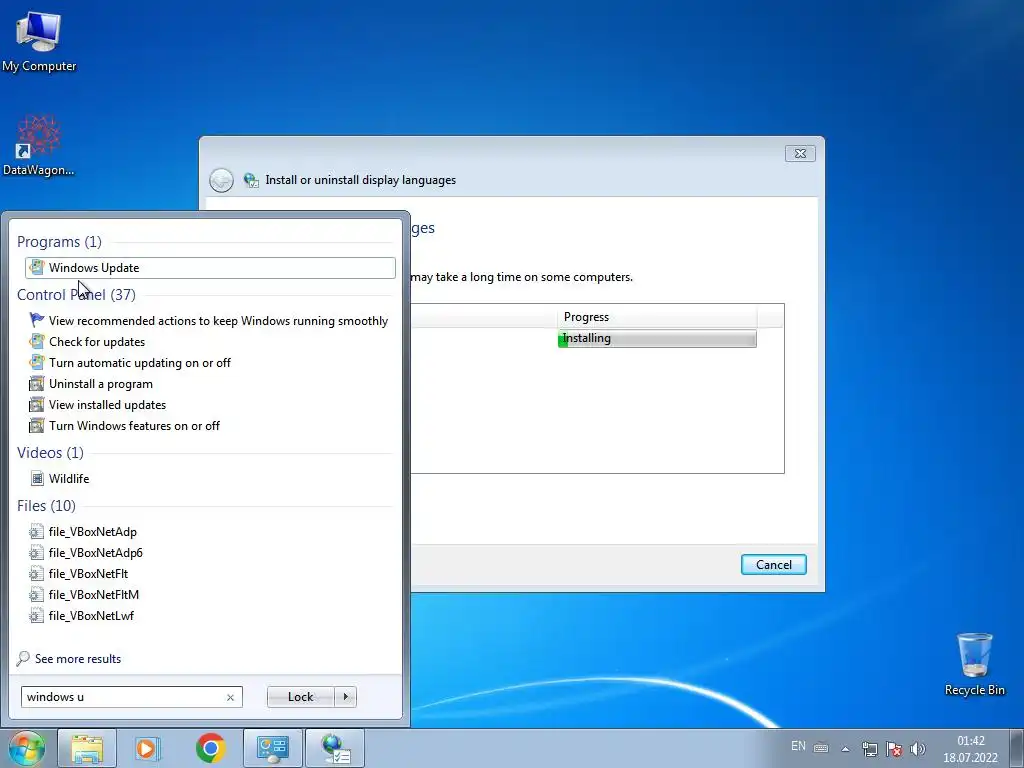
Task: Click the keyboard icon in system tray
Action: pos(821,748)
